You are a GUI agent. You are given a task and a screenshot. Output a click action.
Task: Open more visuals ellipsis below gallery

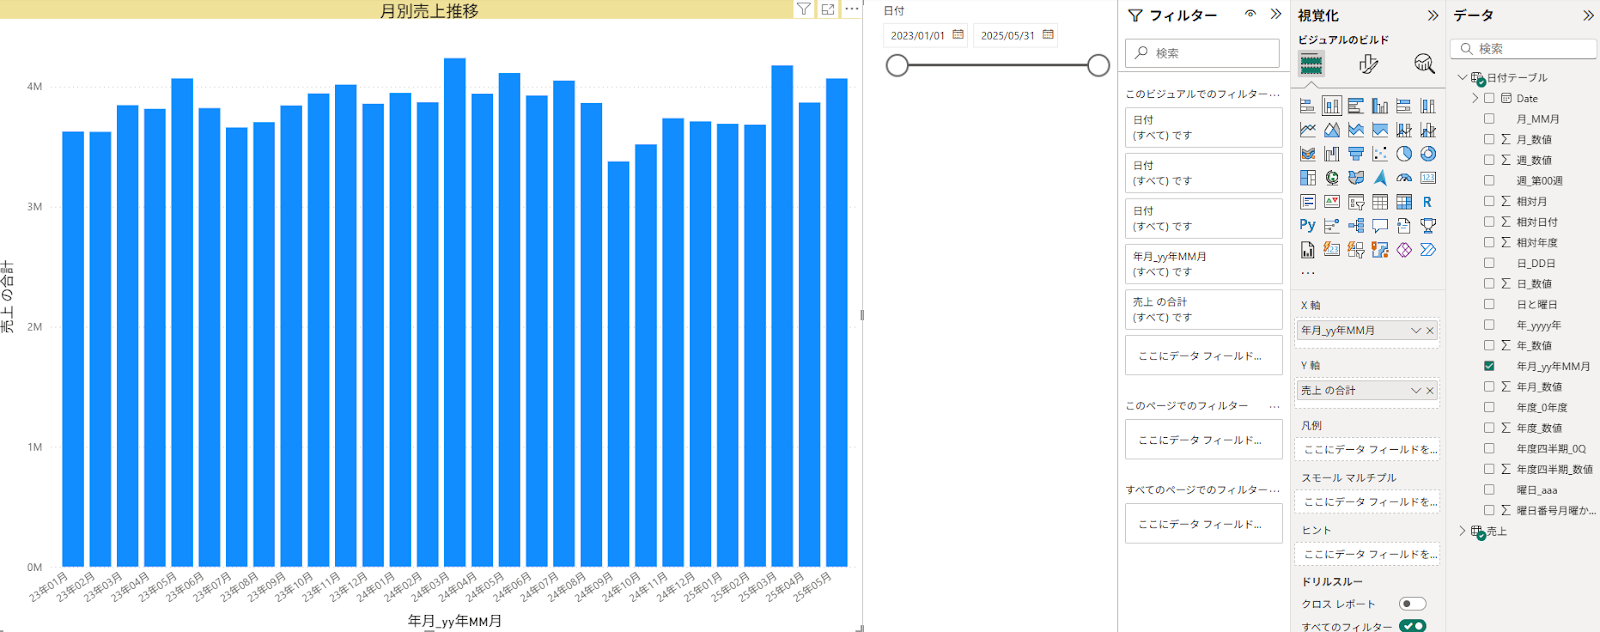coord(1308,272)
